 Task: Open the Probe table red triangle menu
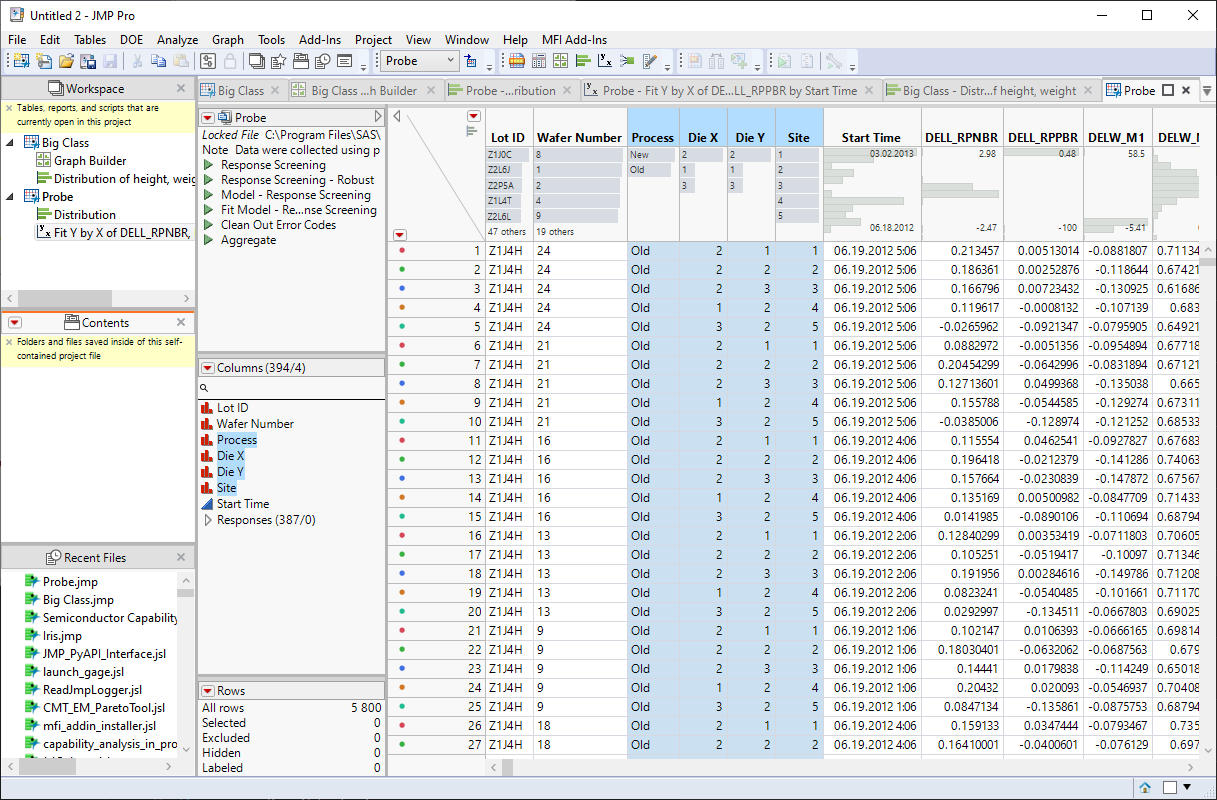208,117
